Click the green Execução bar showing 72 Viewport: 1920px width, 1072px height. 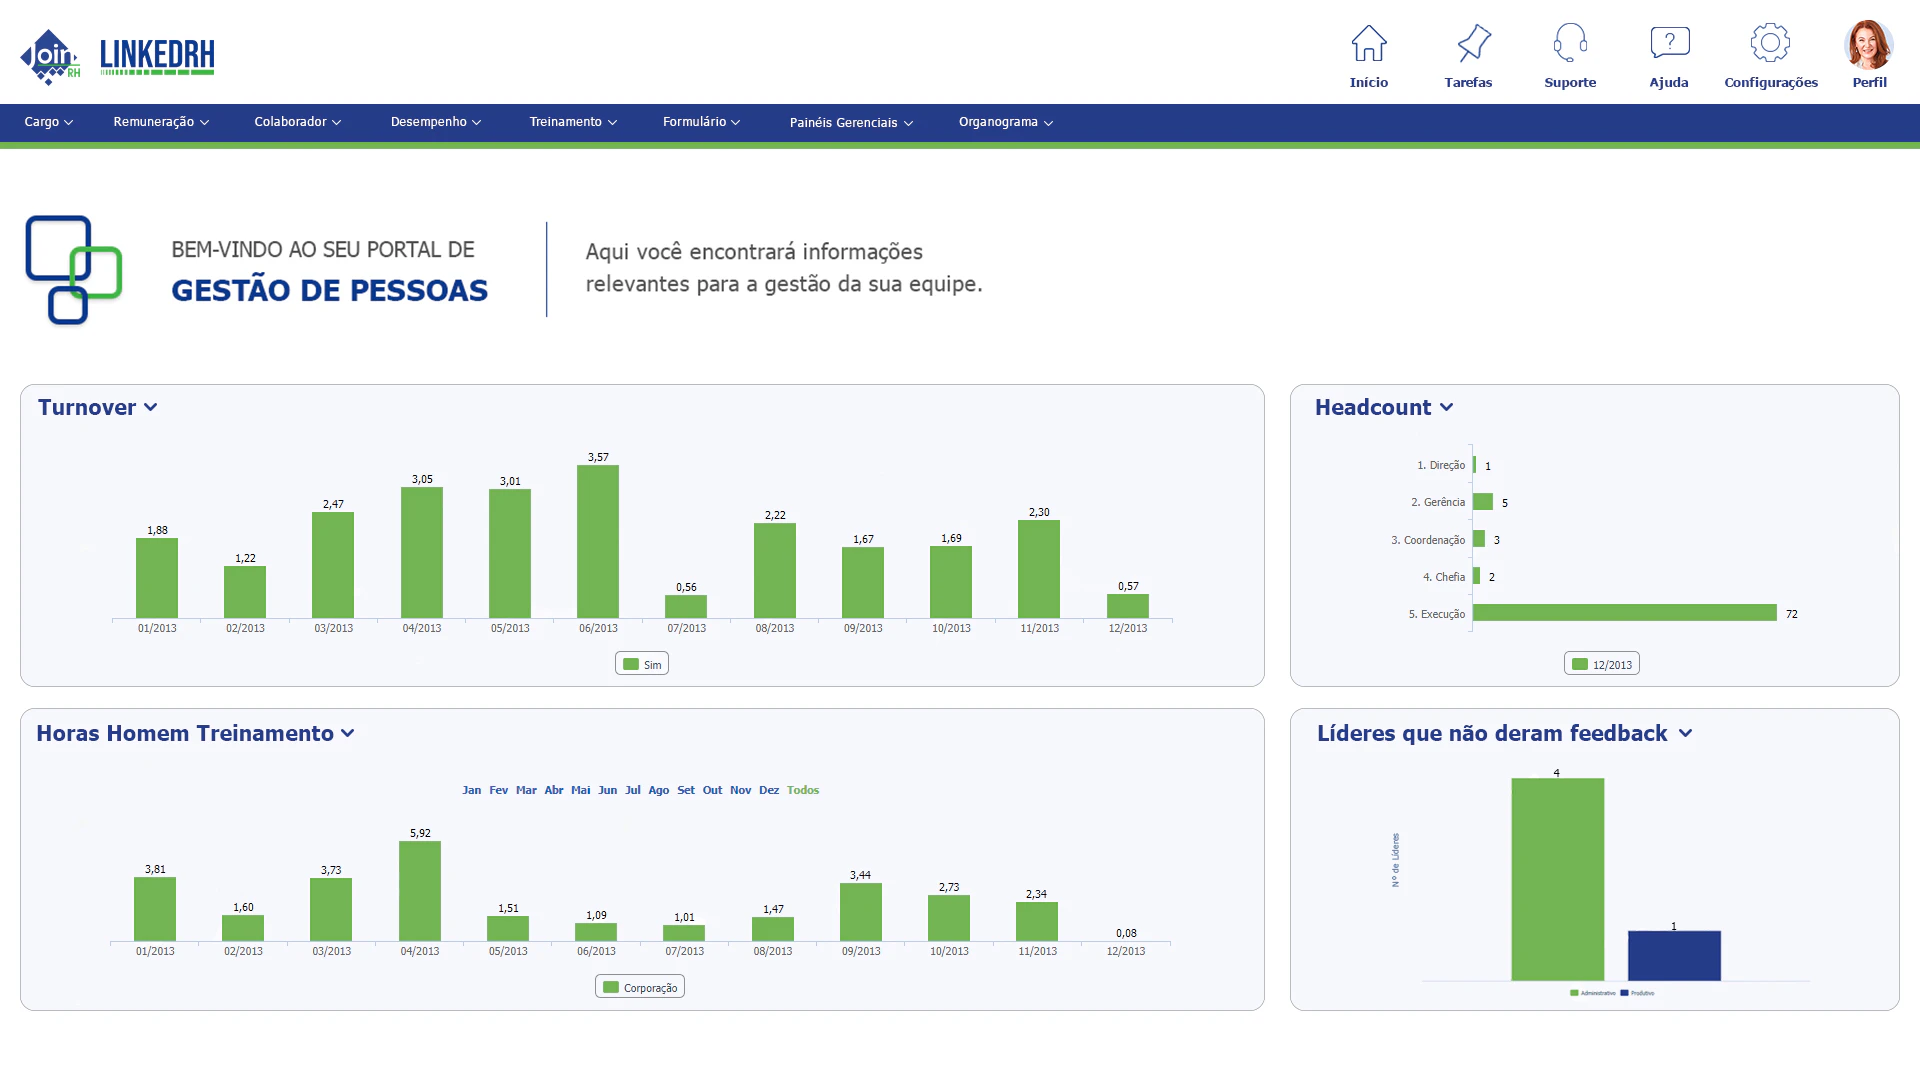point(1620,613)
